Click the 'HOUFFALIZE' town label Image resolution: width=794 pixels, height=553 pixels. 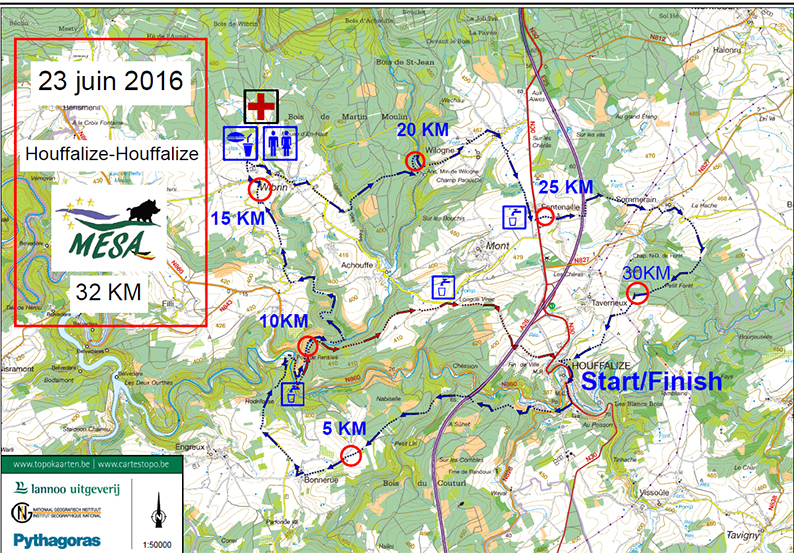(x=601, y=365)
